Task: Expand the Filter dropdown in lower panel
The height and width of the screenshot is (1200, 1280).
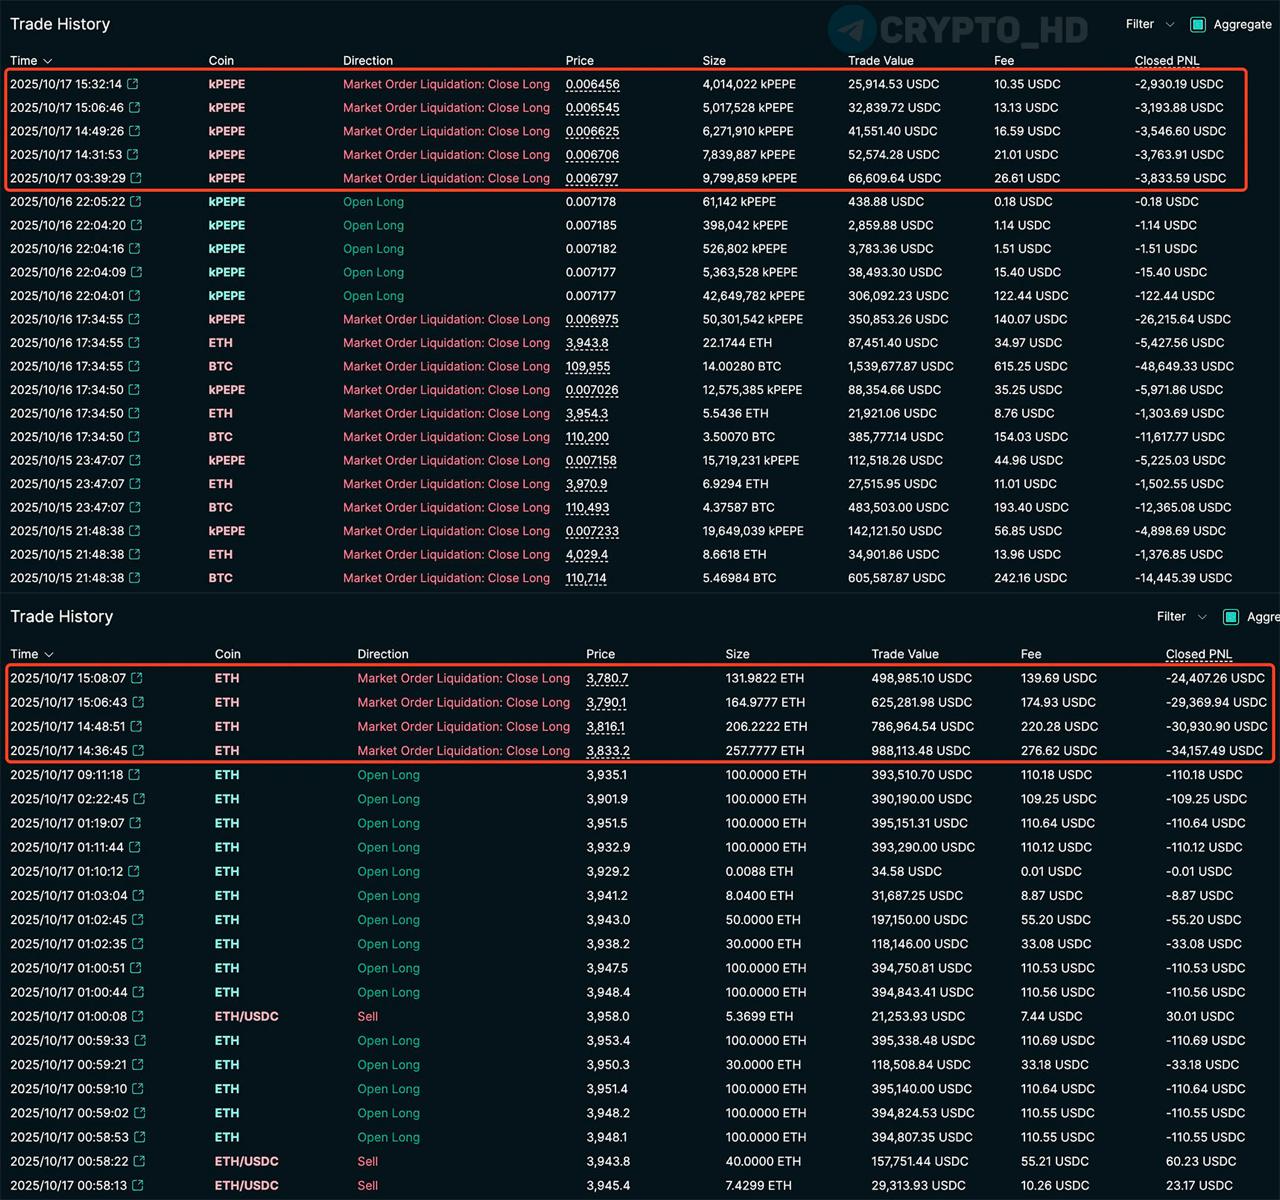Action: click(1182, 617)
